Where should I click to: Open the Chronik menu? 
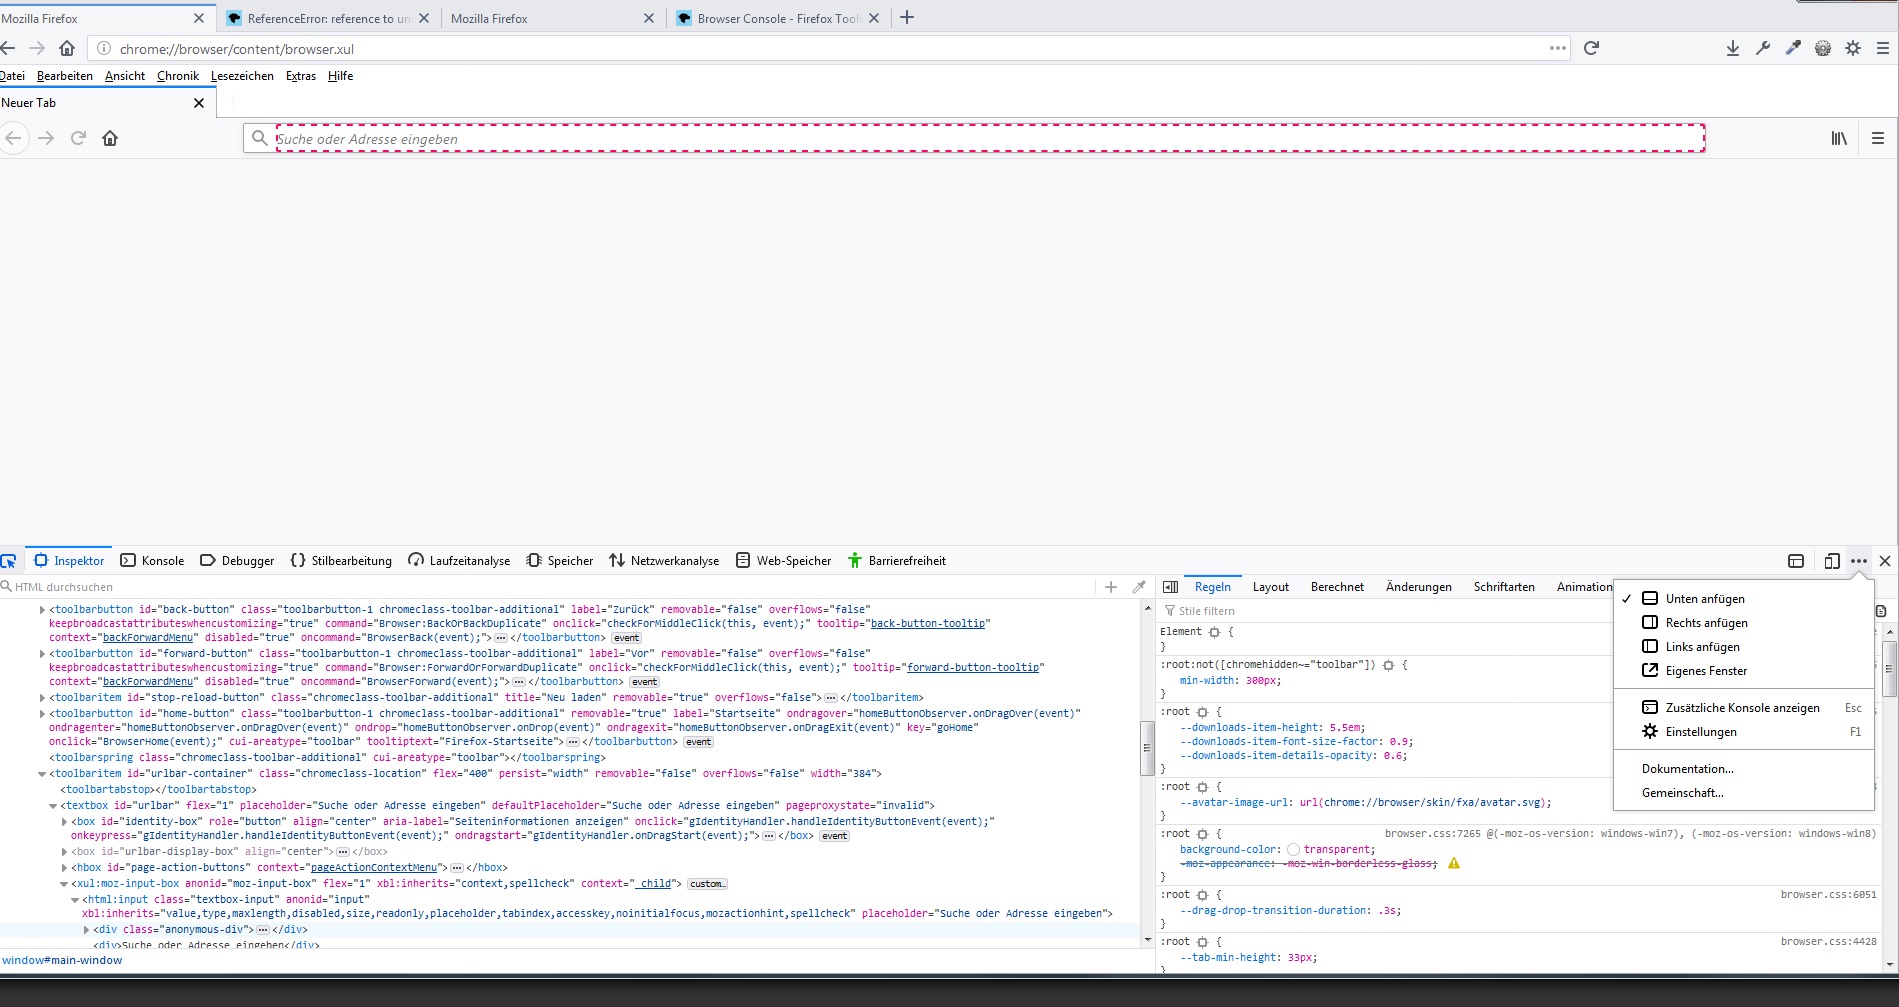point(177,76)
